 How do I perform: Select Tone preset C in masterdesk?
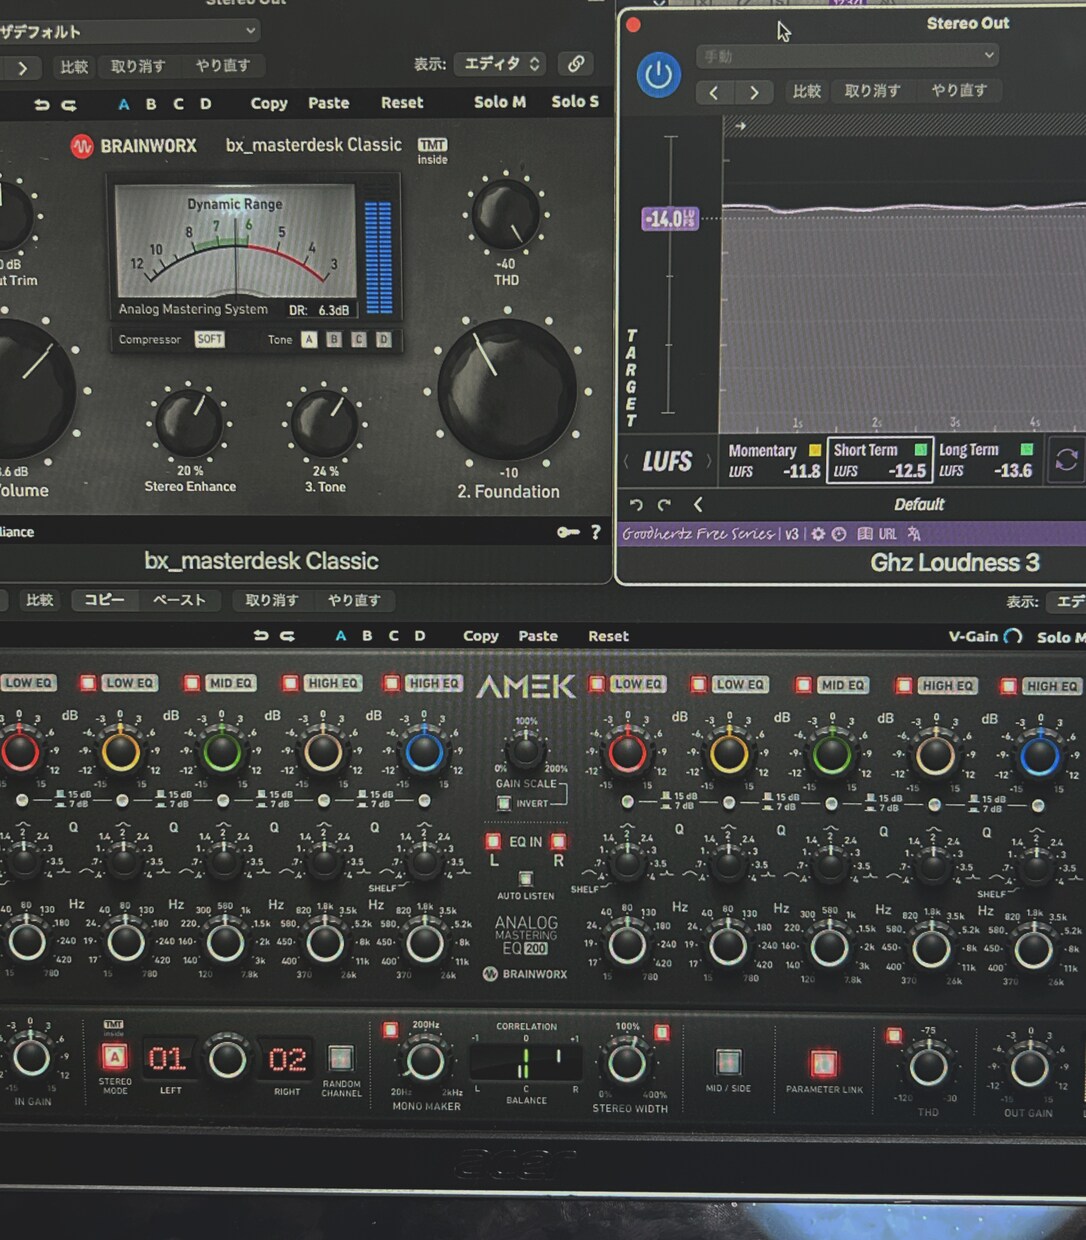(358, 340)
